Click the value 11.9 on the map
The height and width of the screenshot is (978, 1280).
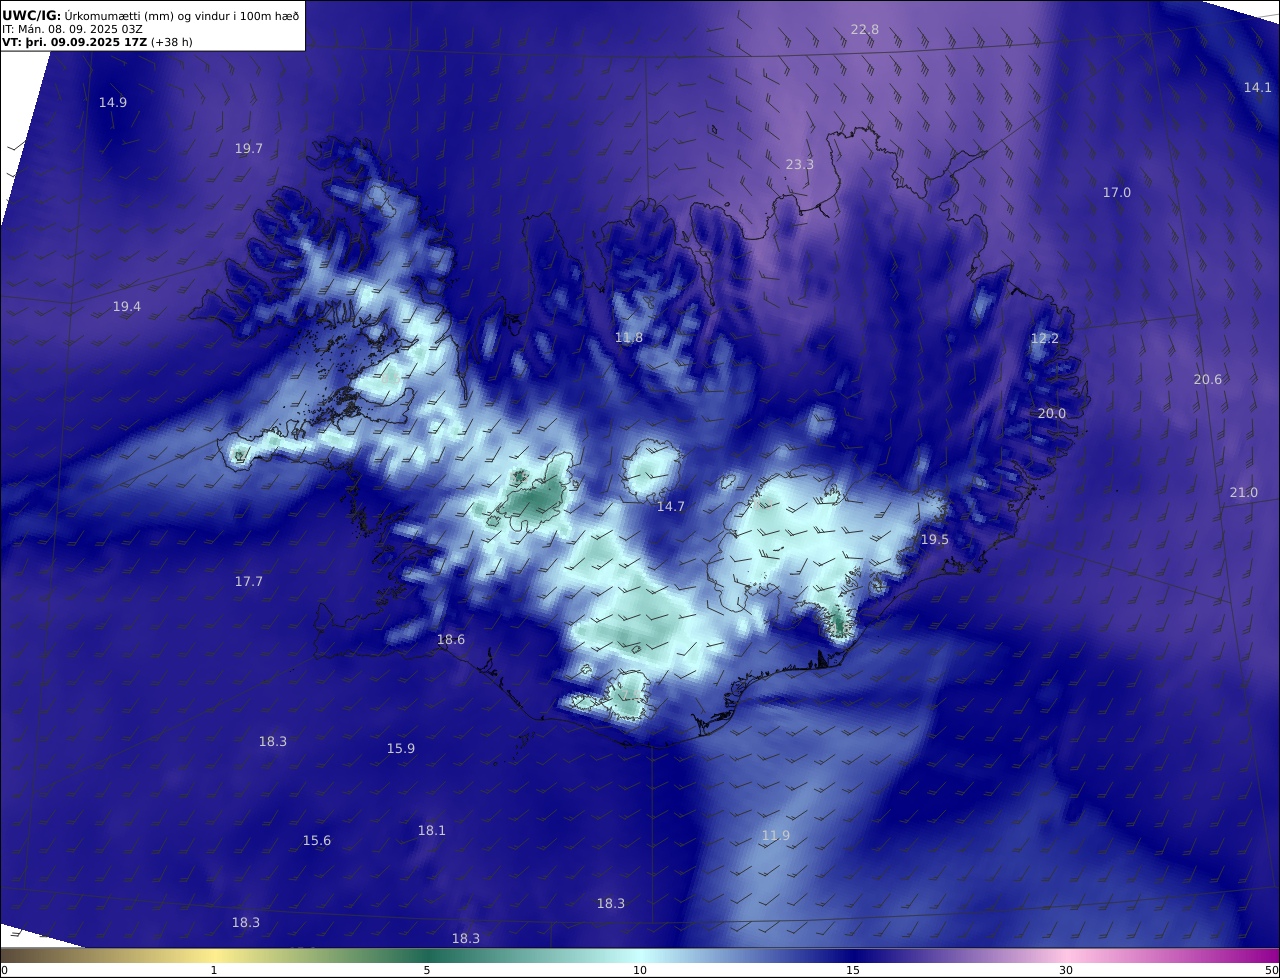pos(776,835)
